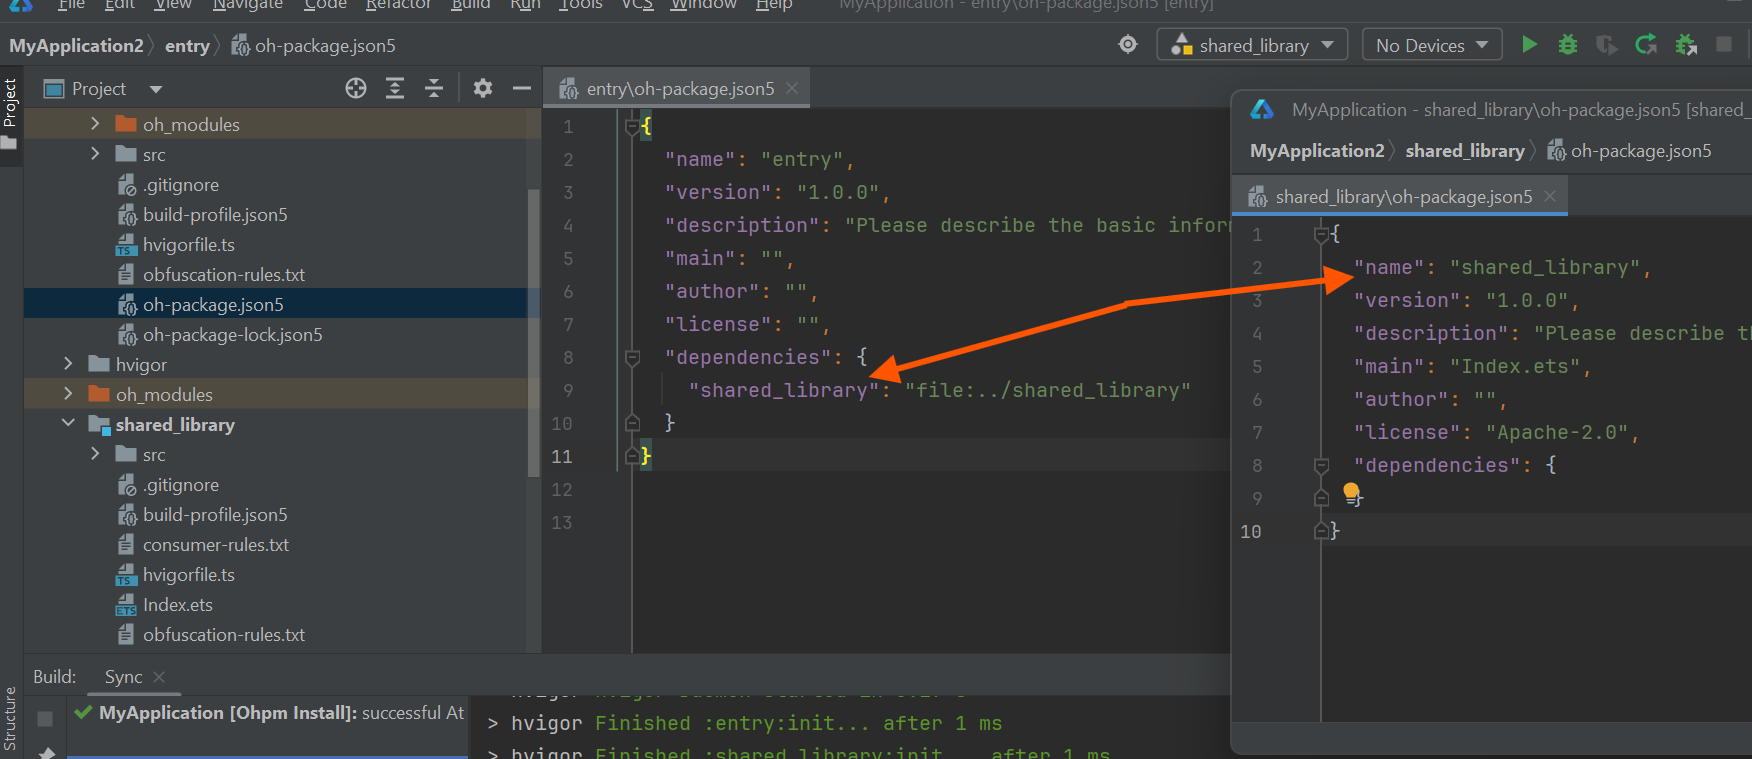Click the yellow lightbulb intention icon
Viewport: 1752px width, 759px height.
click(1351, 492)
